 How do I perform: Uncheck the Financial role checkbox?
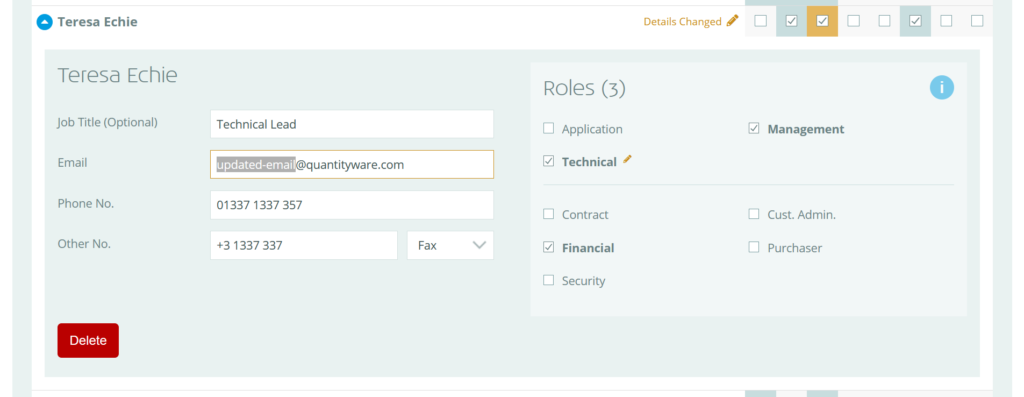tap(549, 247)
